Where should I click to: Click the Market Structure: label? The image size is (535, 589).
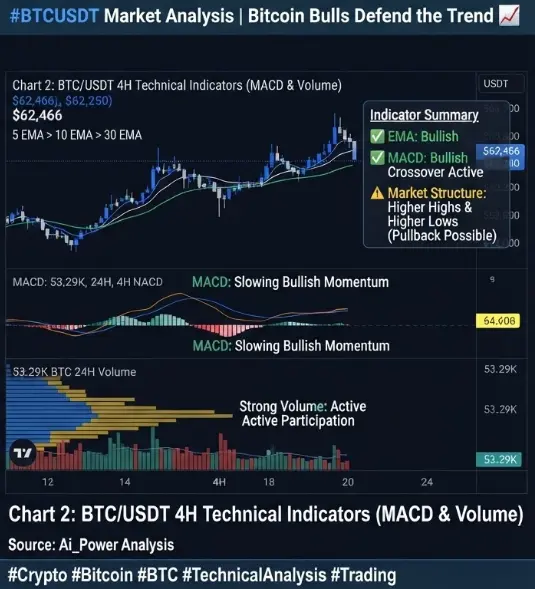tap(437, 193)
